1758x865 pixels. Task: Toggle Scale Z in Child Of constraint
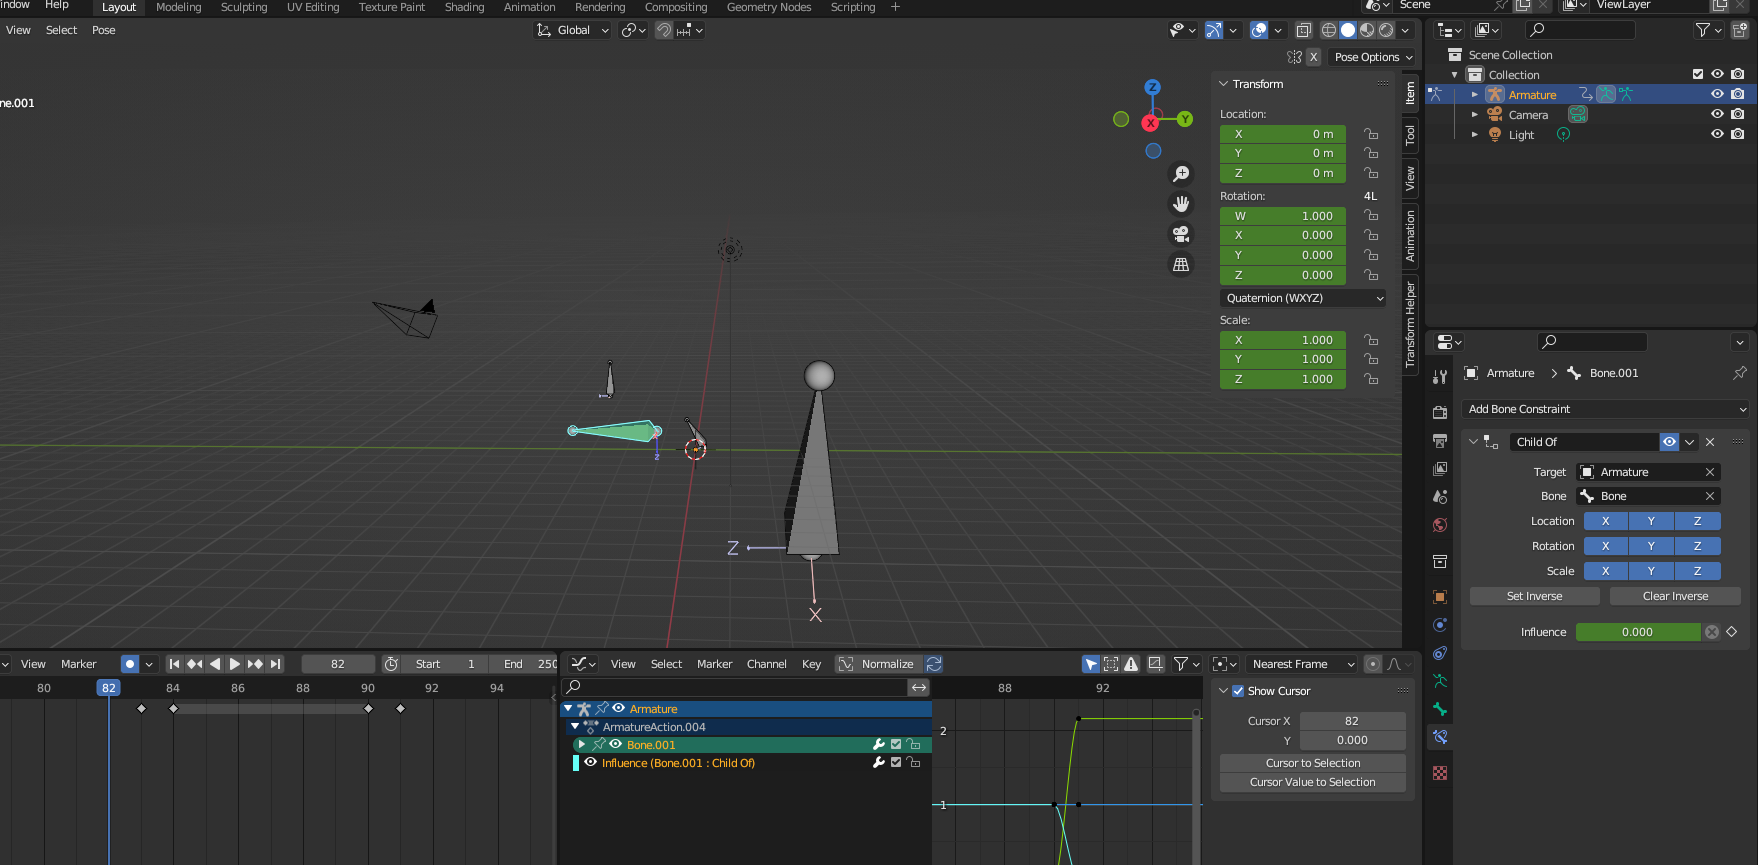click(x=1697, y=571)
